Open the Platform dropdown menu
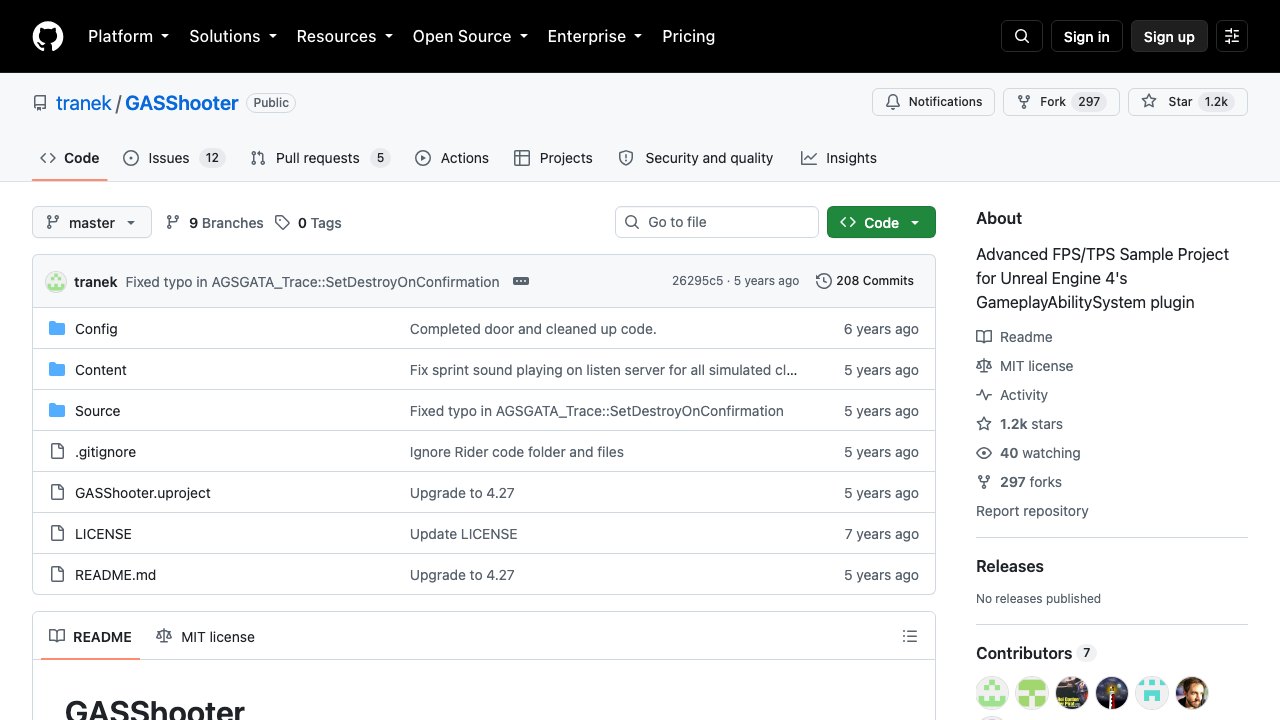 (x=128, y=37)
